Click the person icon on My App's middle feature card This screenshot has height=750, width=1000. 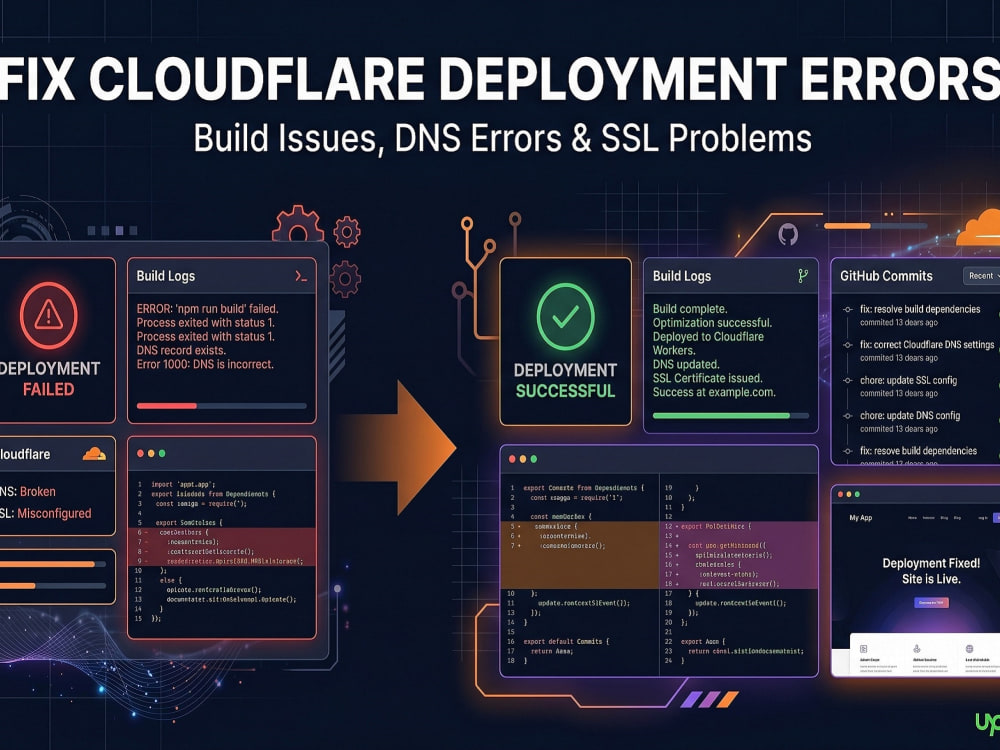click(916, 649)
